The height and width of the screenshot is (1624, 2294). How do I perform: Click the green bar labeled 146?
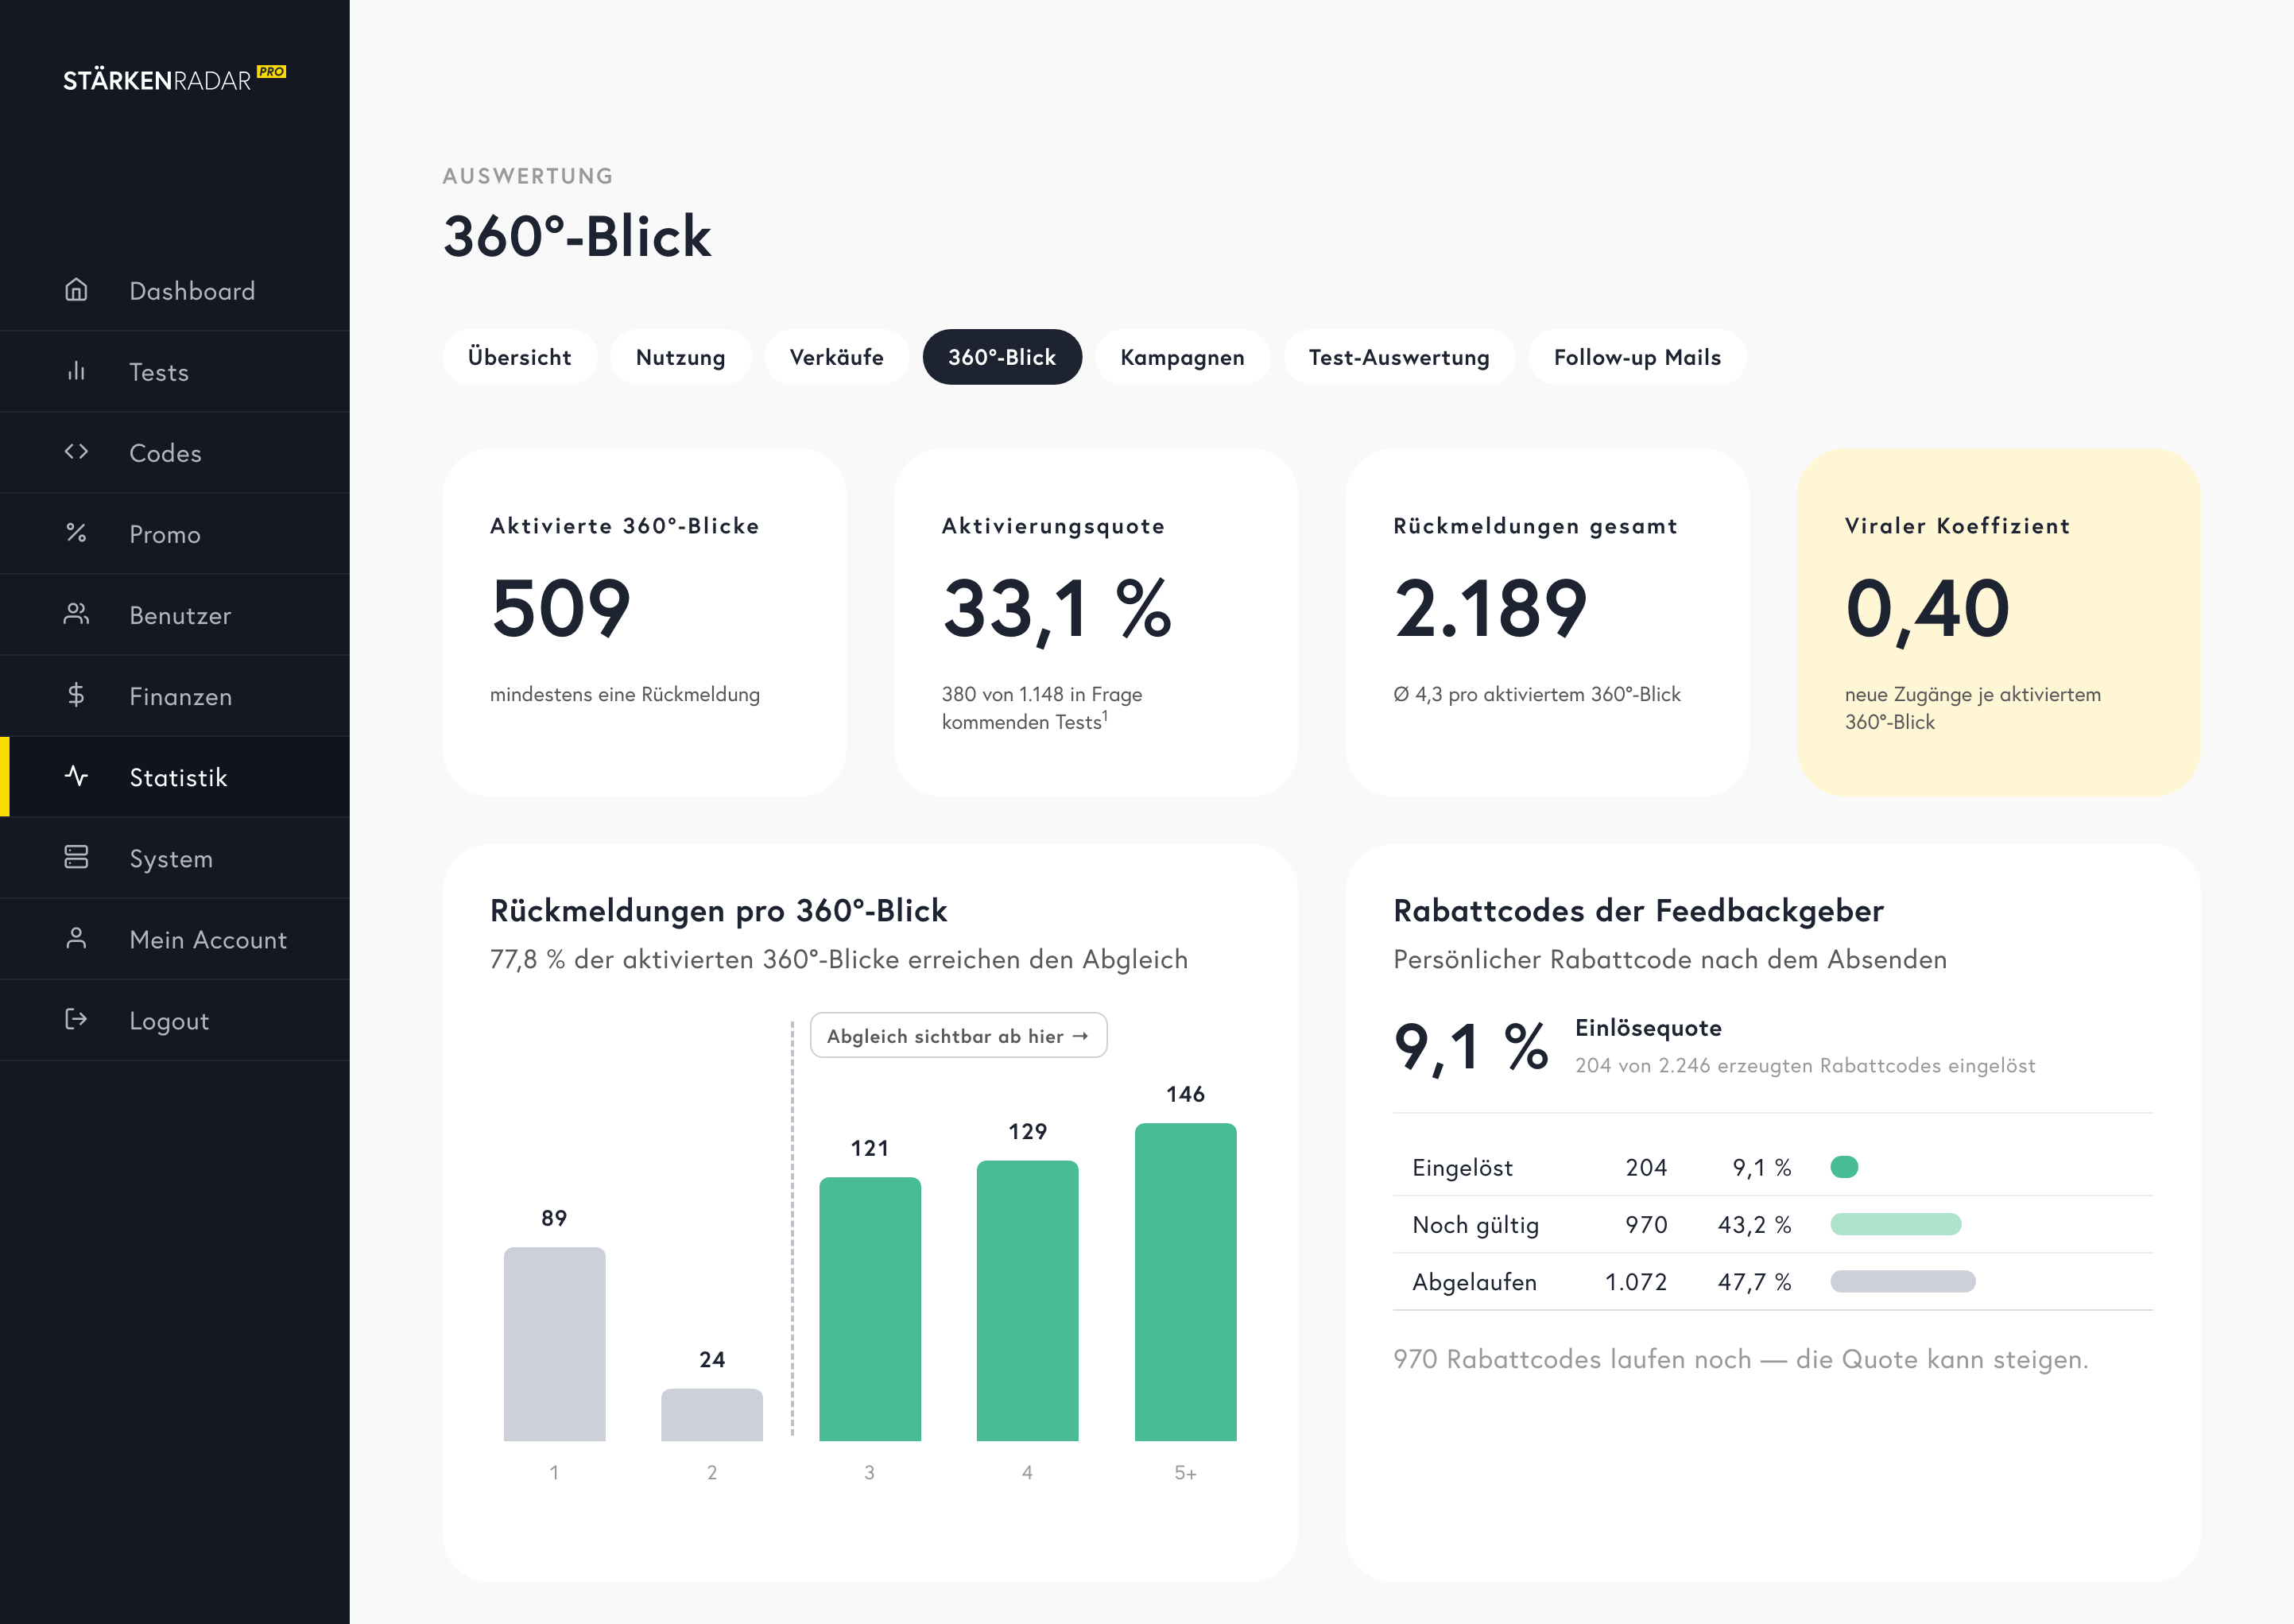tap(1185, 1281)
